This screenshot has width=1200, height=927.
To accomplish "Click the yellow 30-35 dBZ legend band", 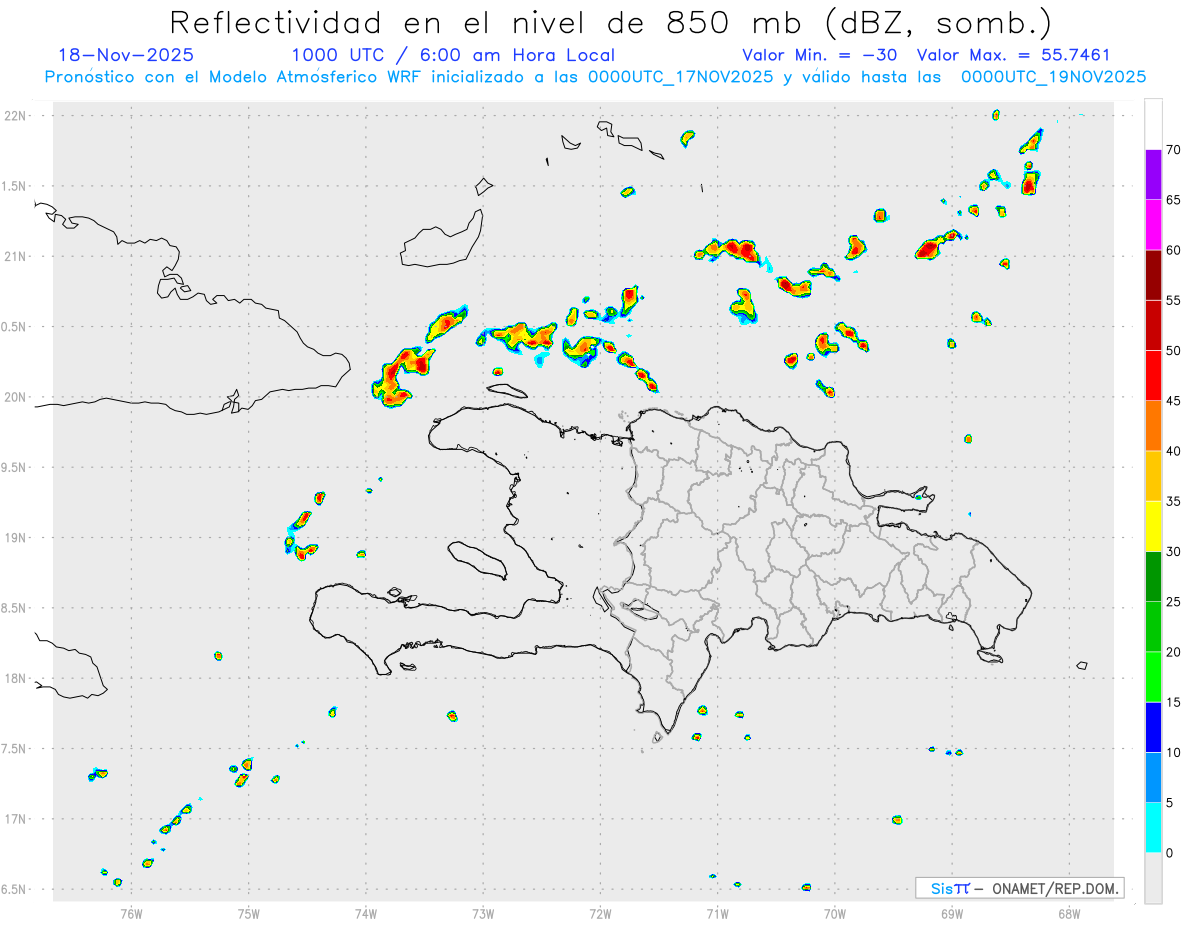I will (x=1153, y=526).
